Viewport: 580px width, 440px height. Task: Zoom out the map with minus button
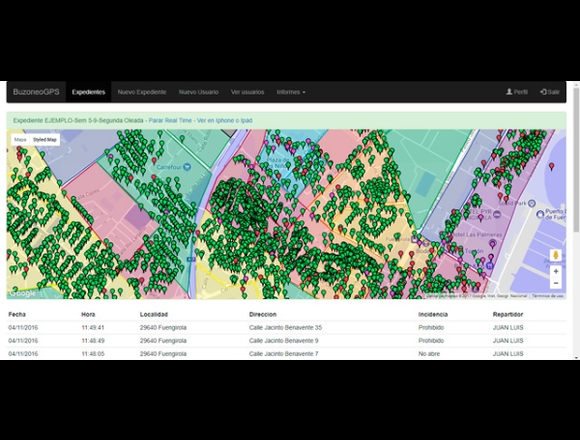click(x=556, y=283)
